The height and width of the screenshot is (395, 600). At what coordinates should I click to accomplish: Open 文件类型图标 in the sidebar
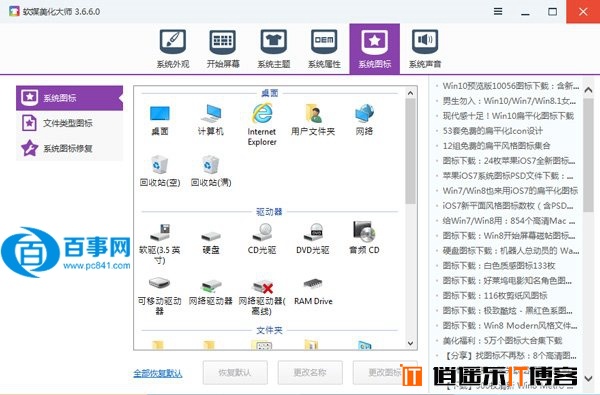(69, 123)
